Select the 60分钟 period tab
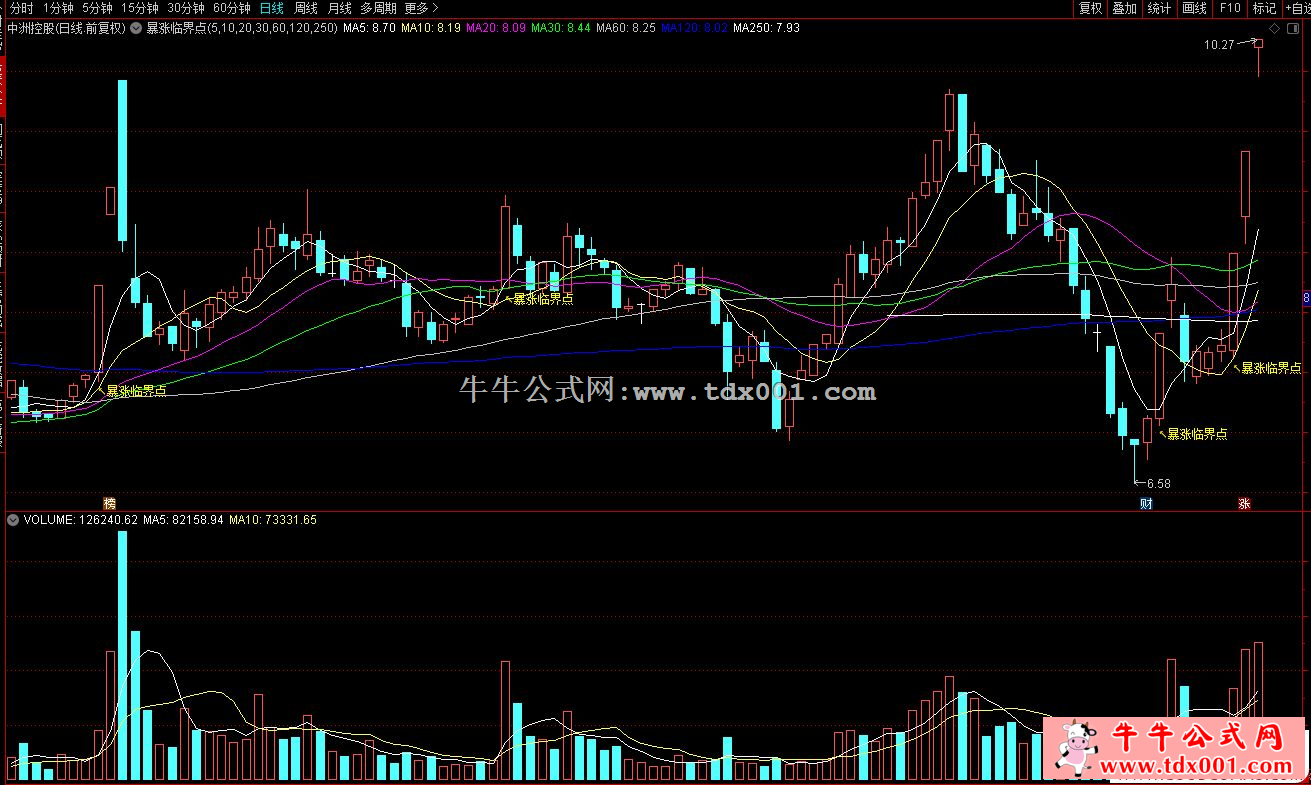Screen dimensions: 1311x785 pos(232,8)
